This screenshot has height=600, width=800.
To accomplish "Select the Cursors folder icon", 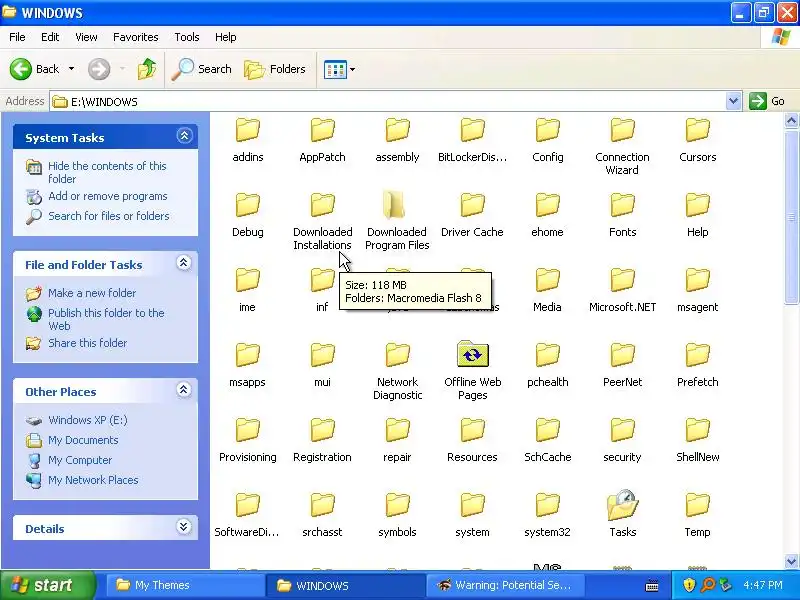I will (697, 130).
